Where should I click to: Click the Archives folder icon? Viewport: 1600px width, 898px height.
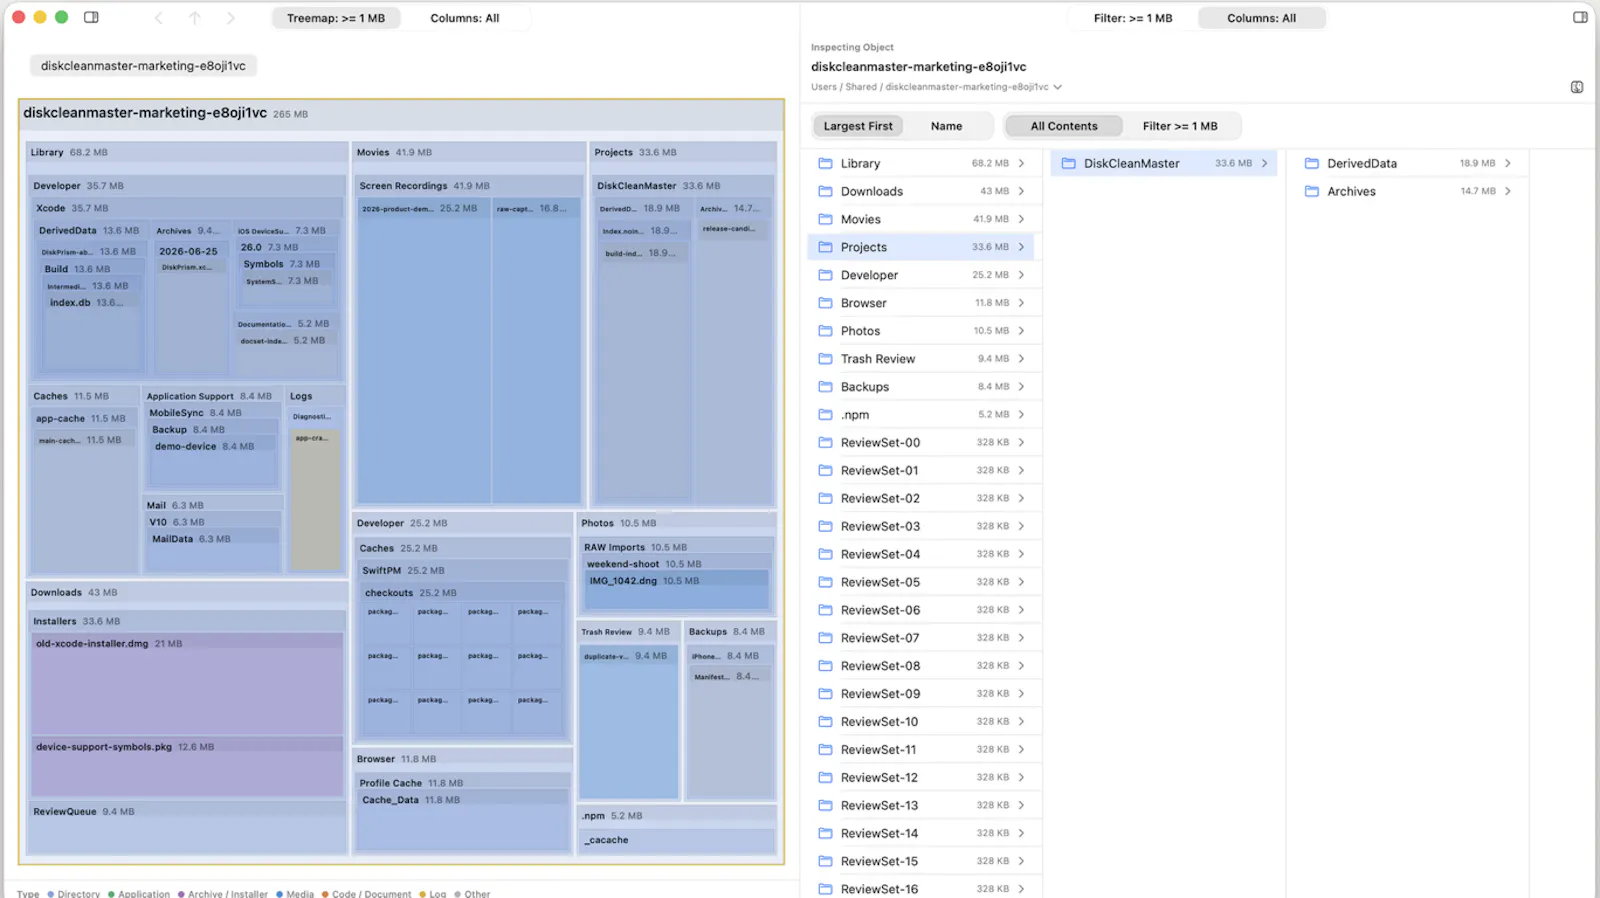pos(1312,191)
